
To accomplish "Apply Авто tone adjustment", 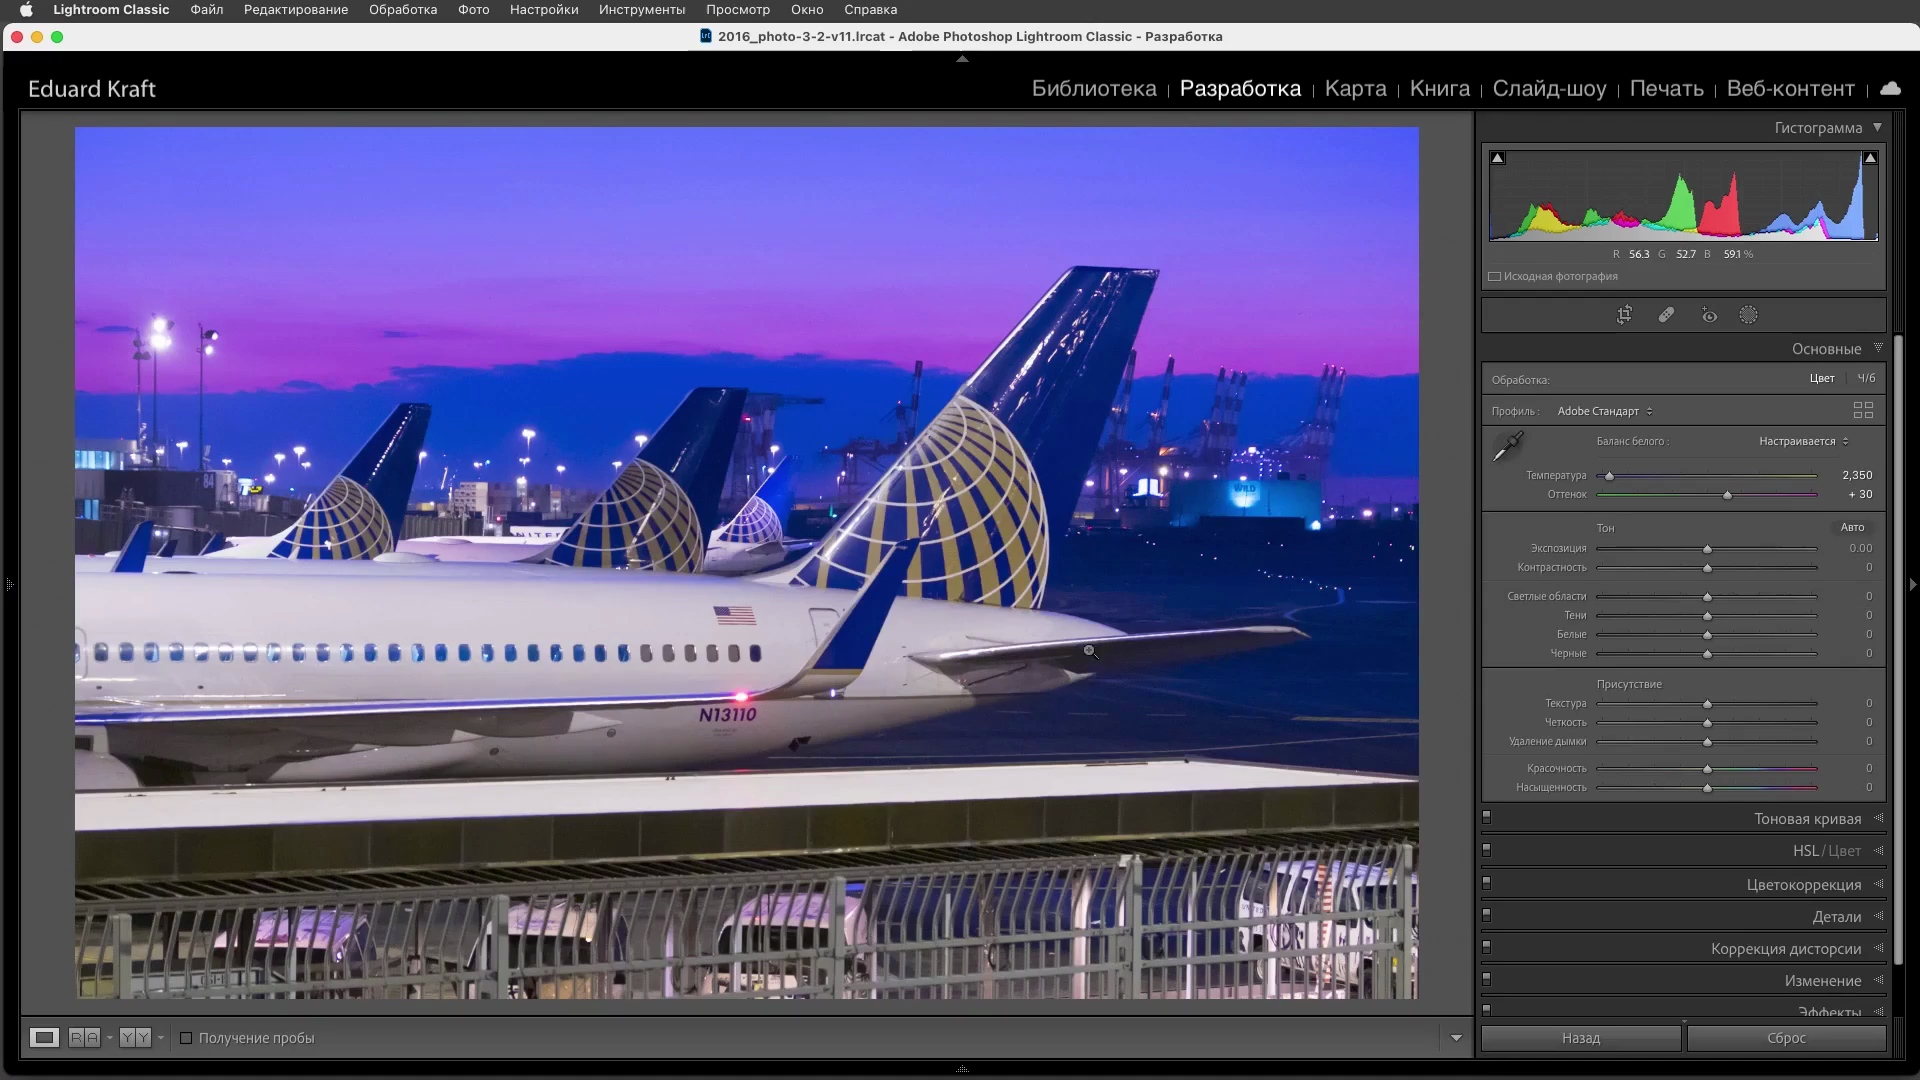I will tap(1852, 527).
